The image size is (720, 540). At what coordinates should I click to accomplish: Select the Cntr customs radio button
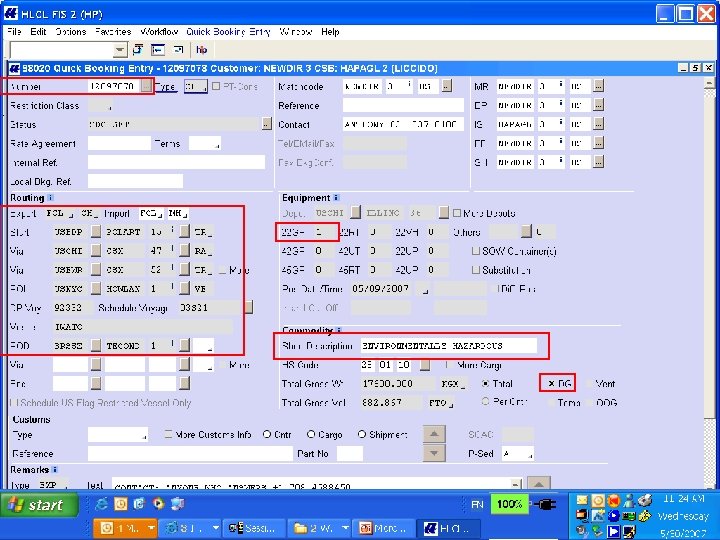(267, 434)
